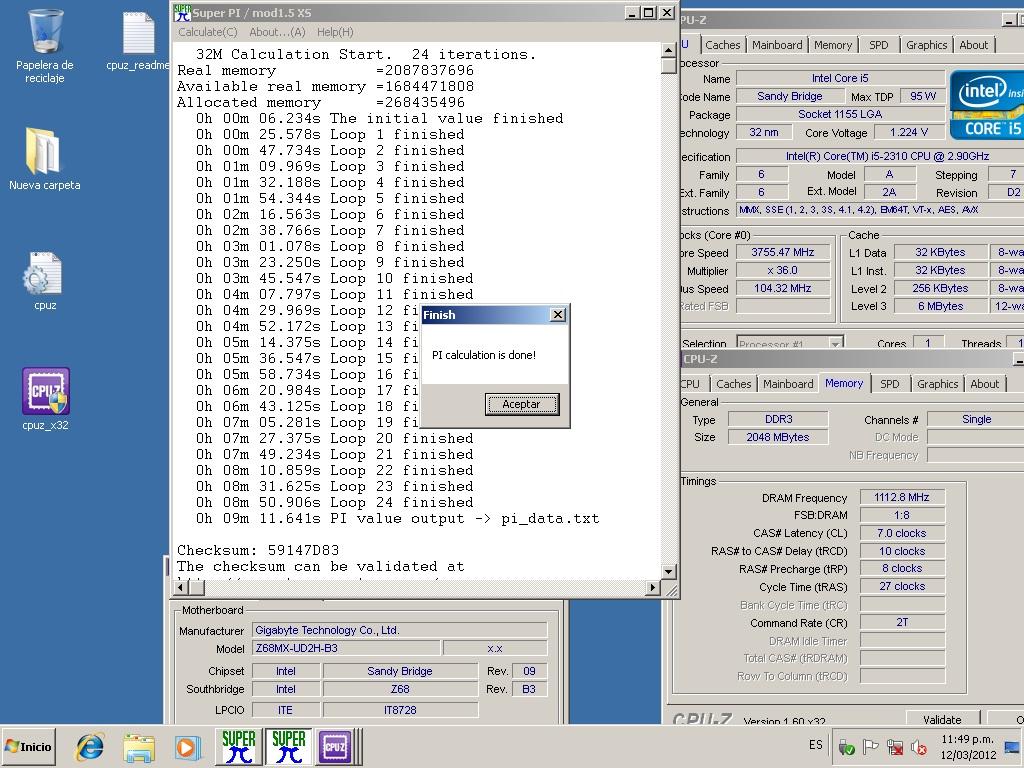This screenshot has height=768, width=1024.
Task: Click the Command Rate 2T value
Action: 901,622
